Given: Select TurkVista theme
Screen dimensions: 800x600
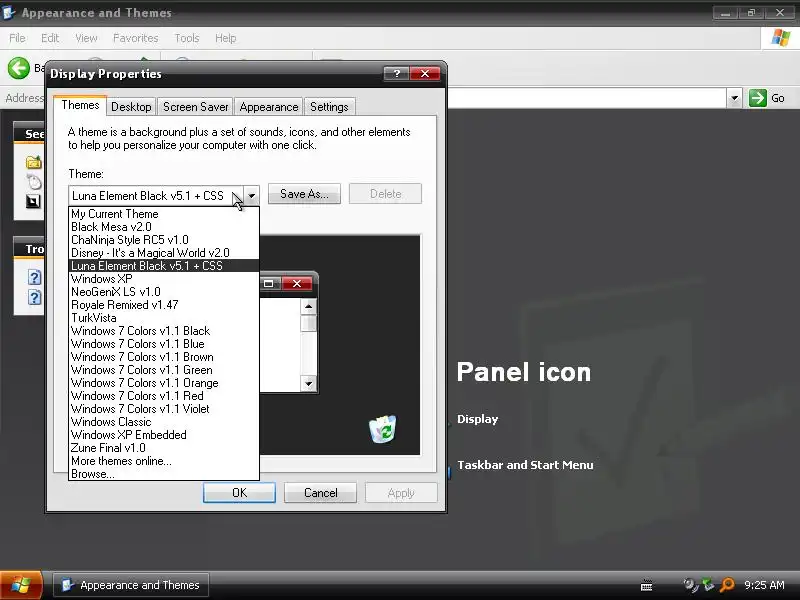Looking at the screenshot, I should point(164,318).
